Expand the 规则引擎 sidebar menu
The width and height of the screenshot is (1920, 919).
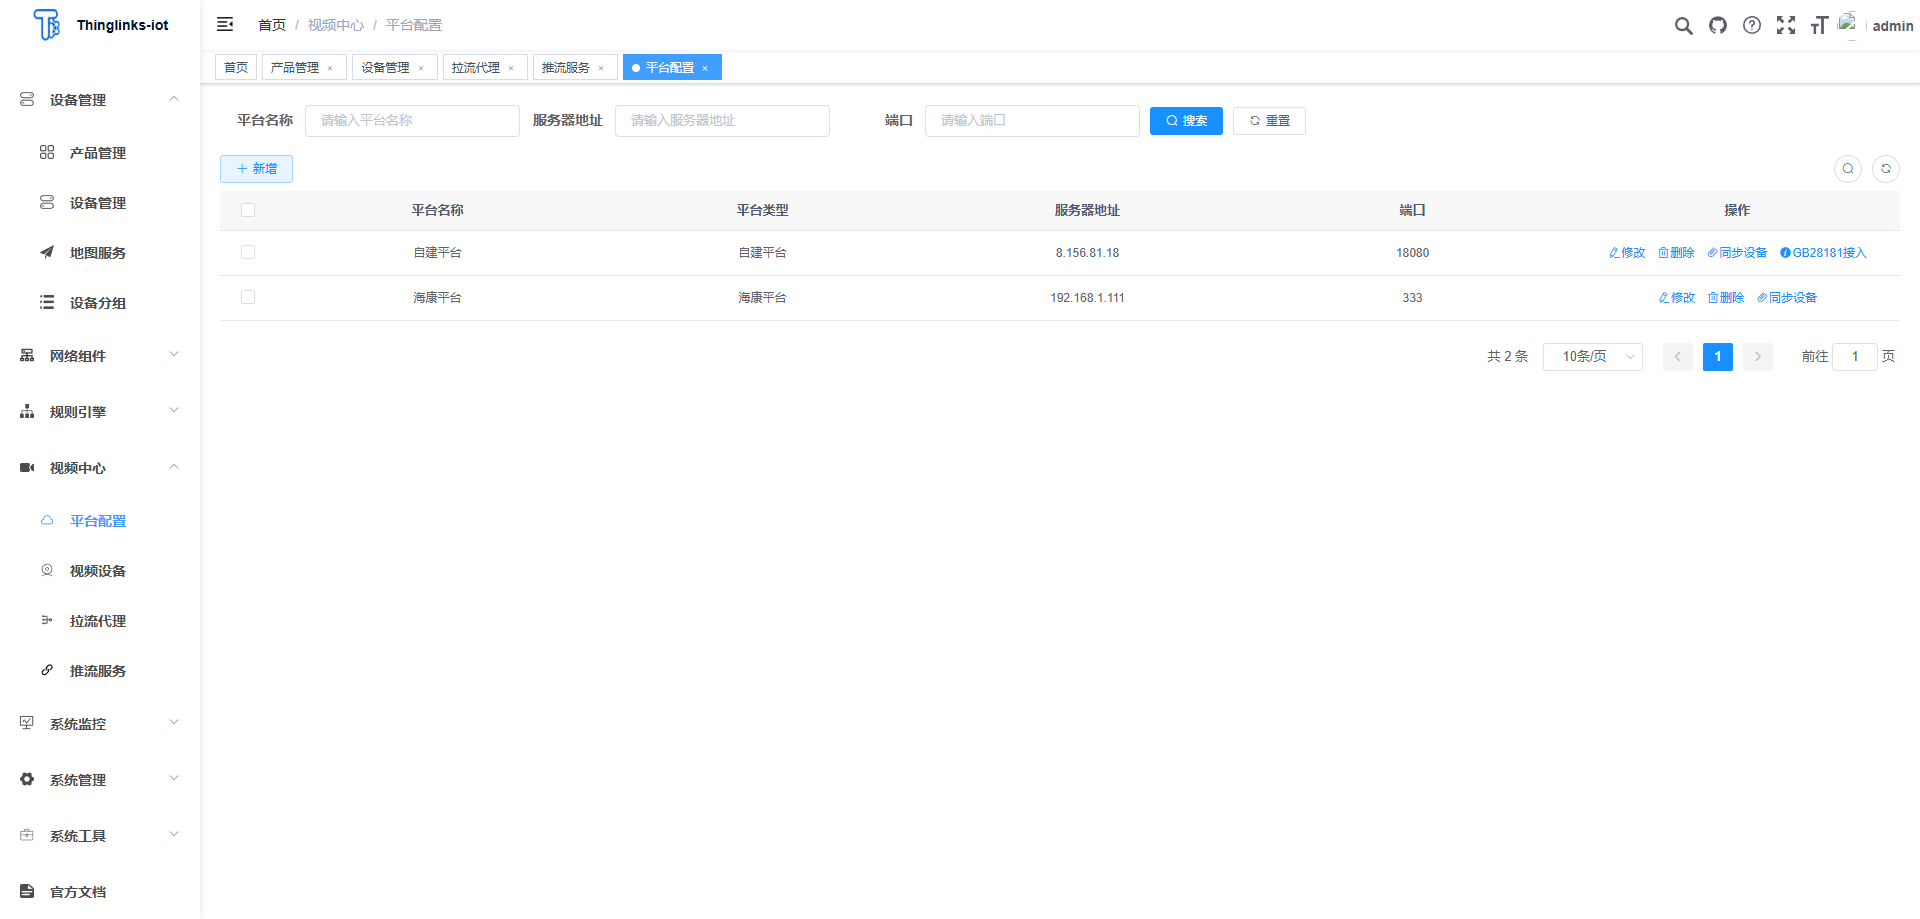pyautogui.click(x=100, y=412)
